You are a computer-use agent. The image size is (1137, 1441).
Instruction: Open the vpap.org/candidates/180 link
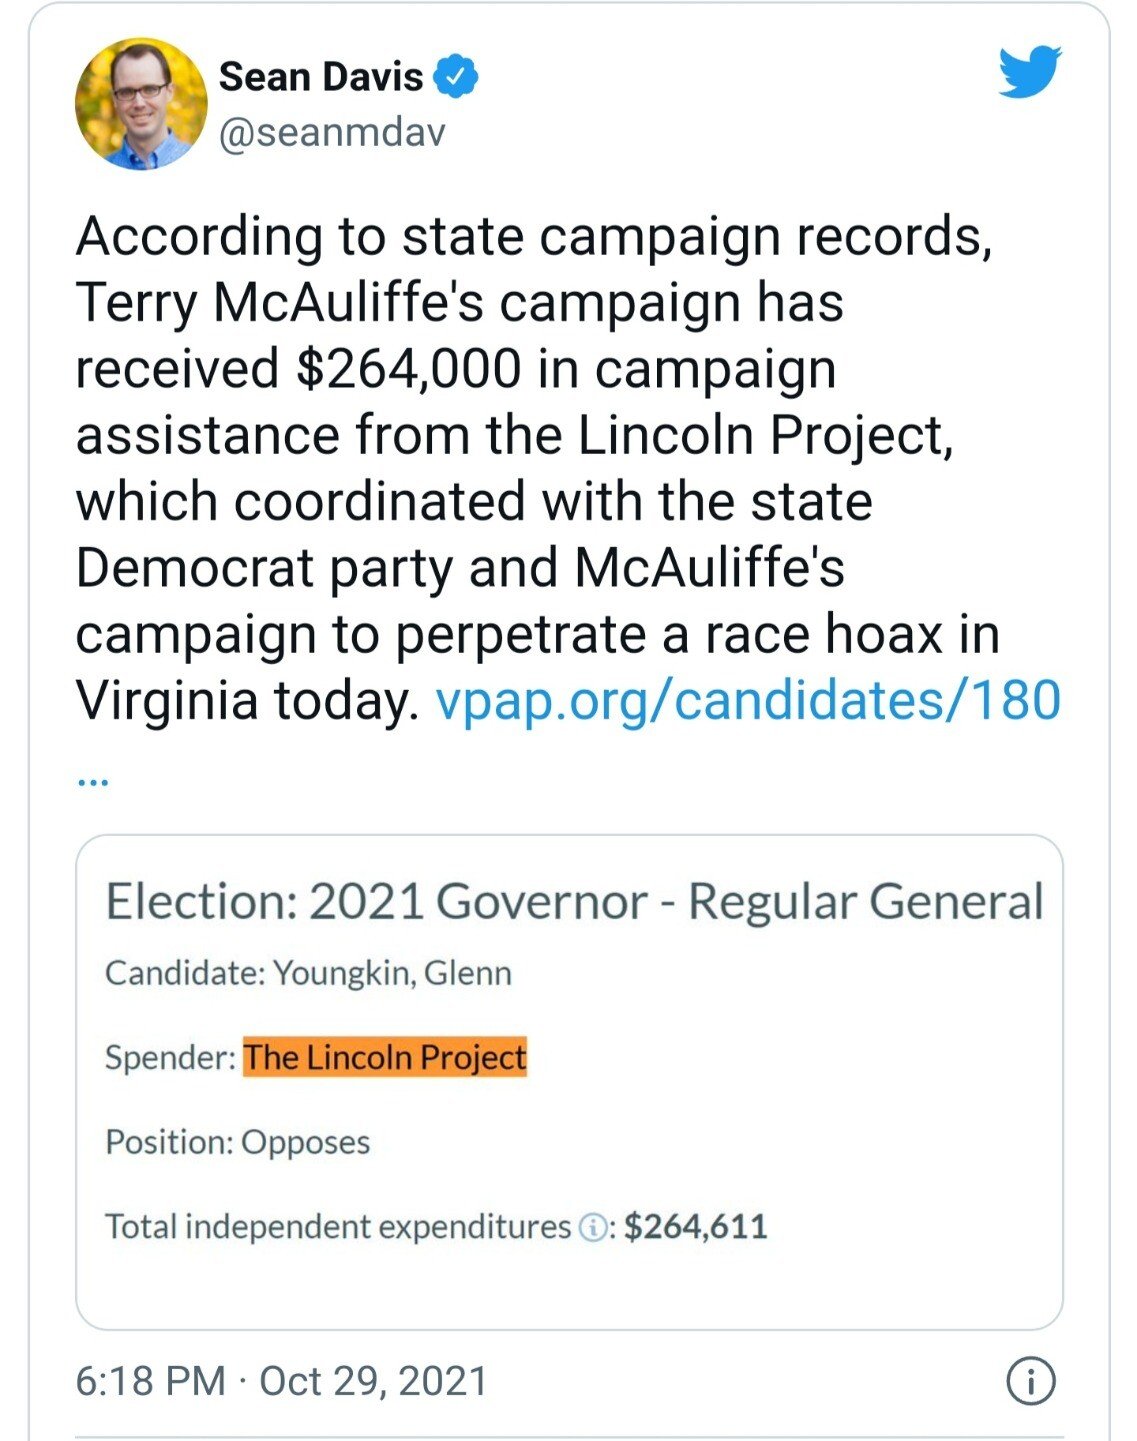coord(748,700)
